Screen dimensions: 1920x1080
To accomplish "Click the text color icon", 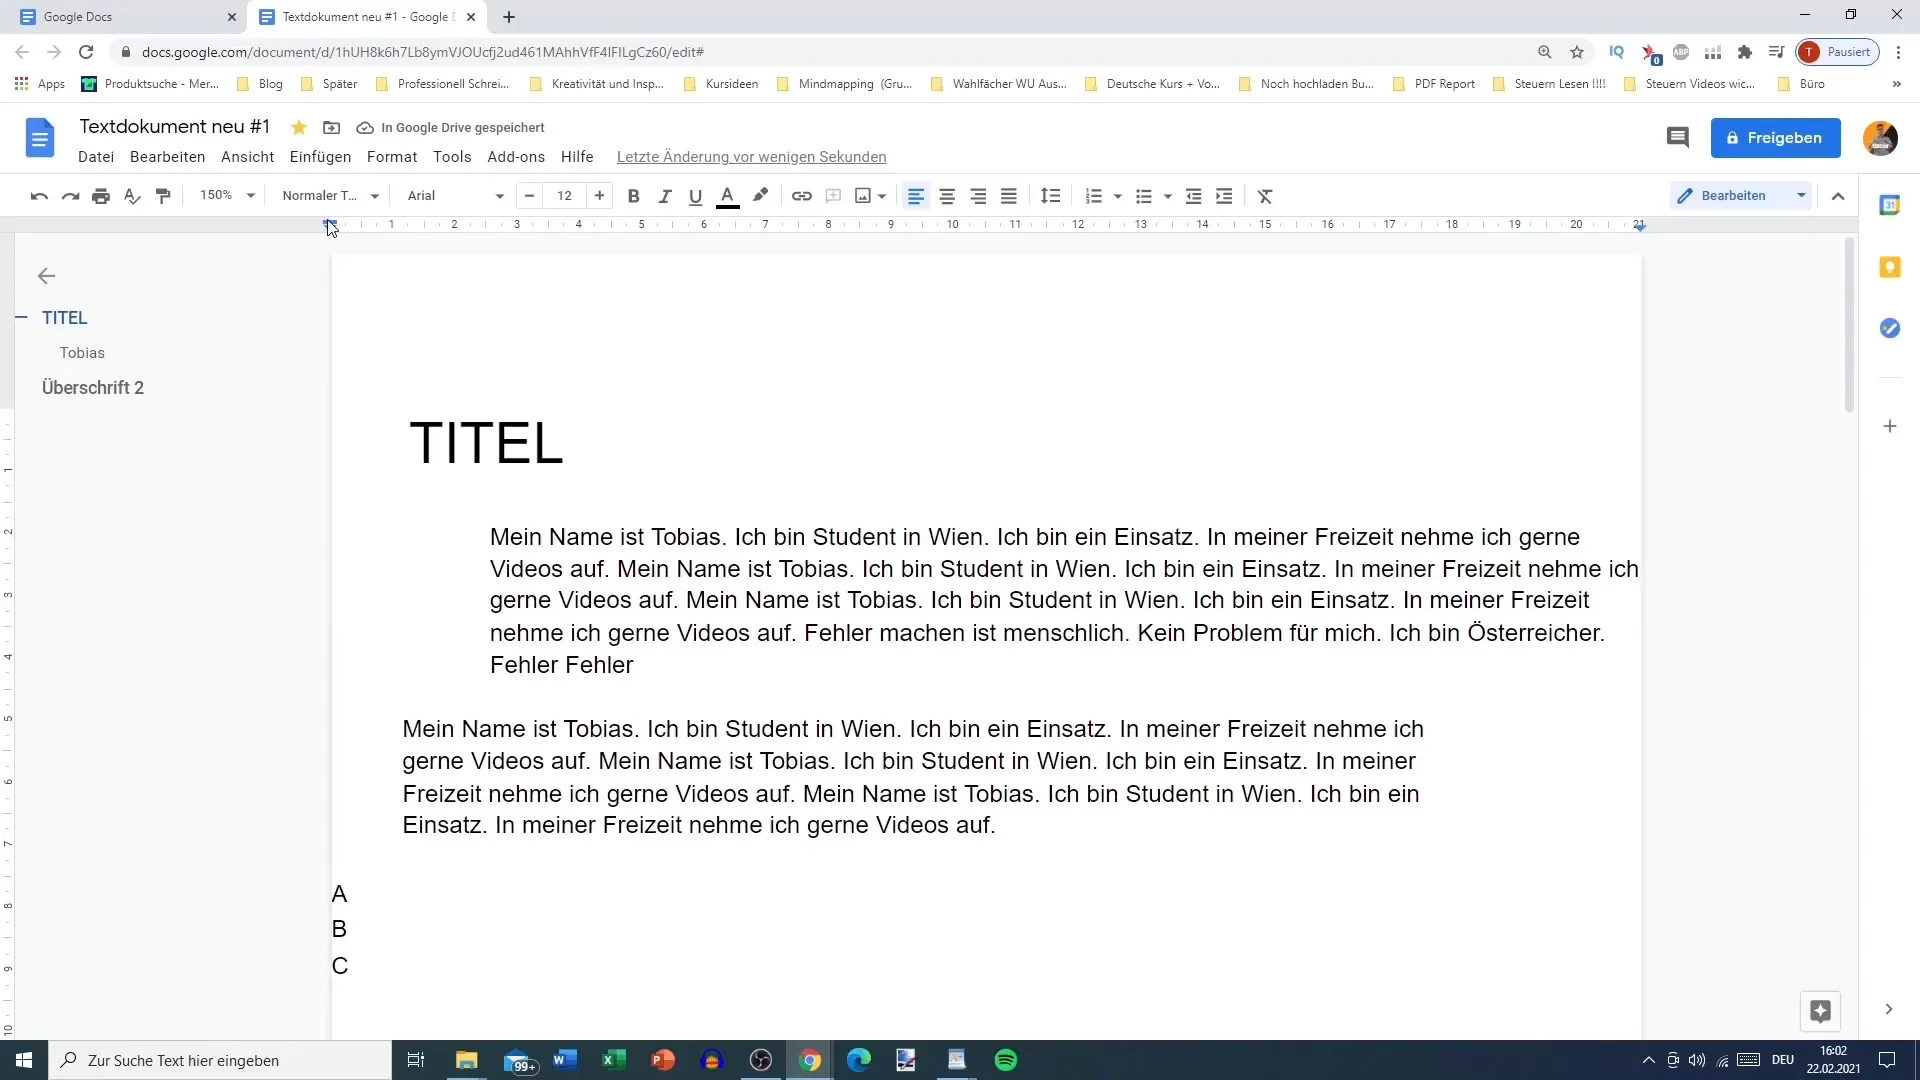I will click(x=728, y=195).
